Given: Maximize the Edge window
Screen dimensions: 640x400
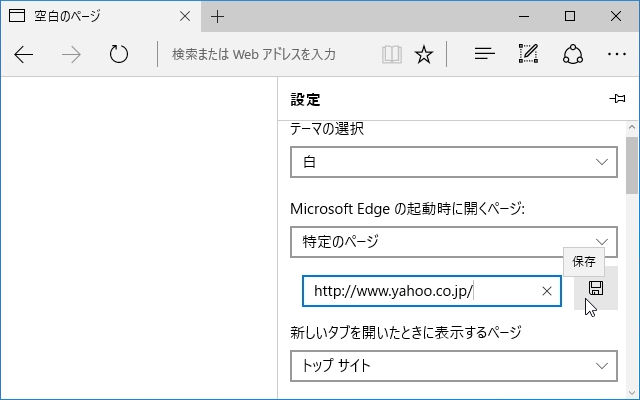Looking at the screenshot, I should (570, 16).
